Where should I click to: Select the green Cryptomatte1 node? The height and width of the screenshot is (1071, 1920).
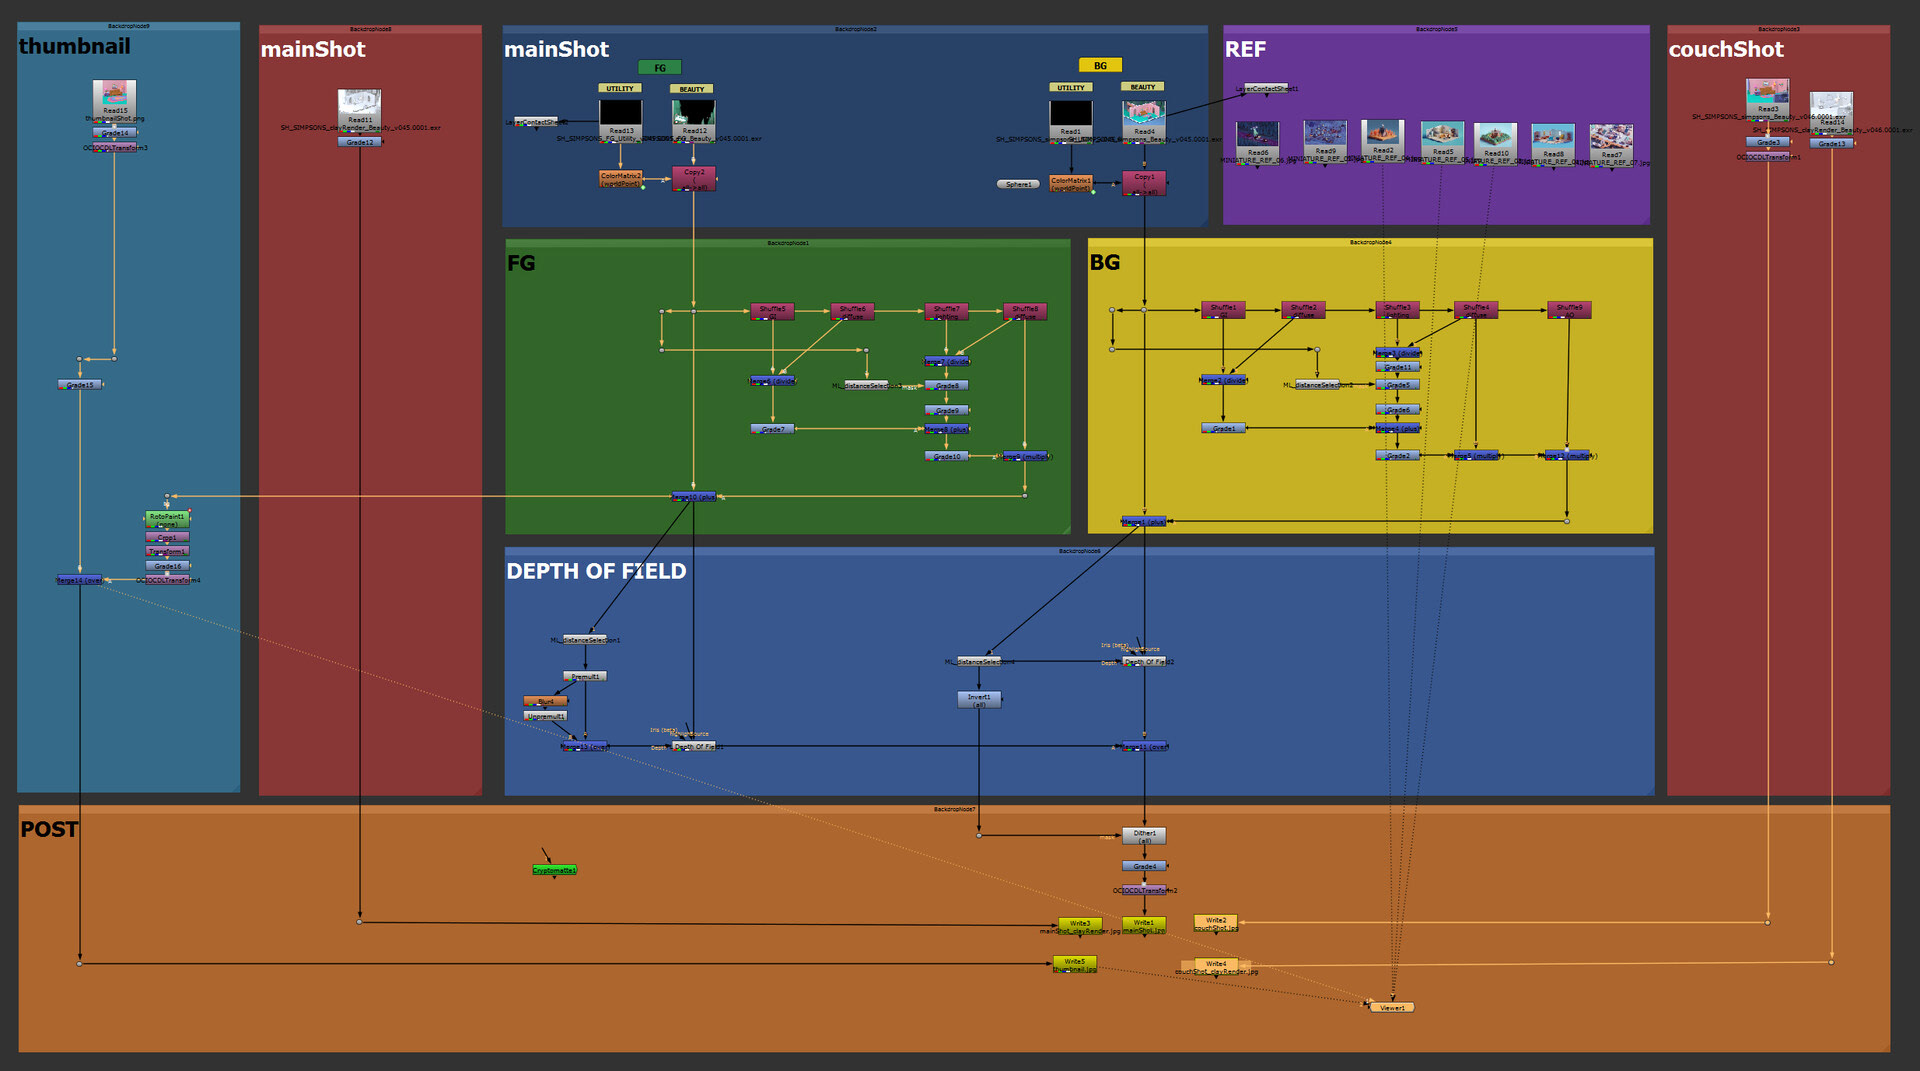click(x=554, y=870)
